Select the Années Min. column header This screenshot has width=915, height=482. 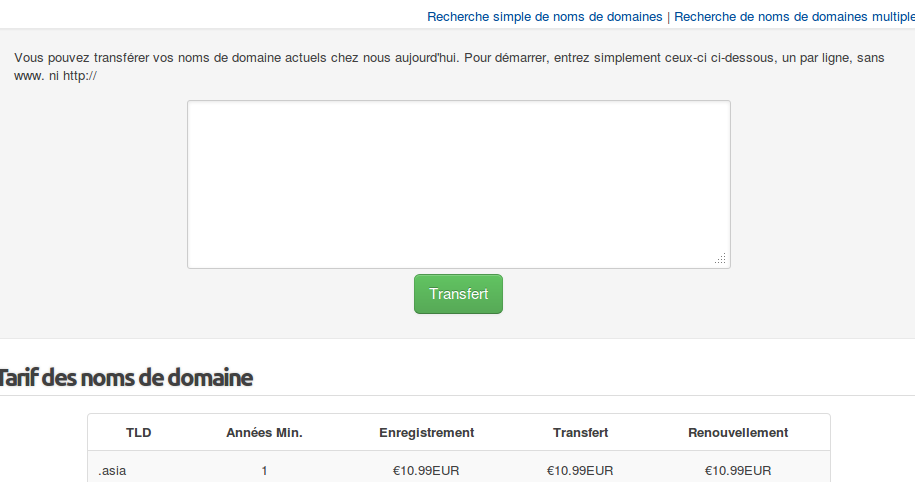coord(264,432)
